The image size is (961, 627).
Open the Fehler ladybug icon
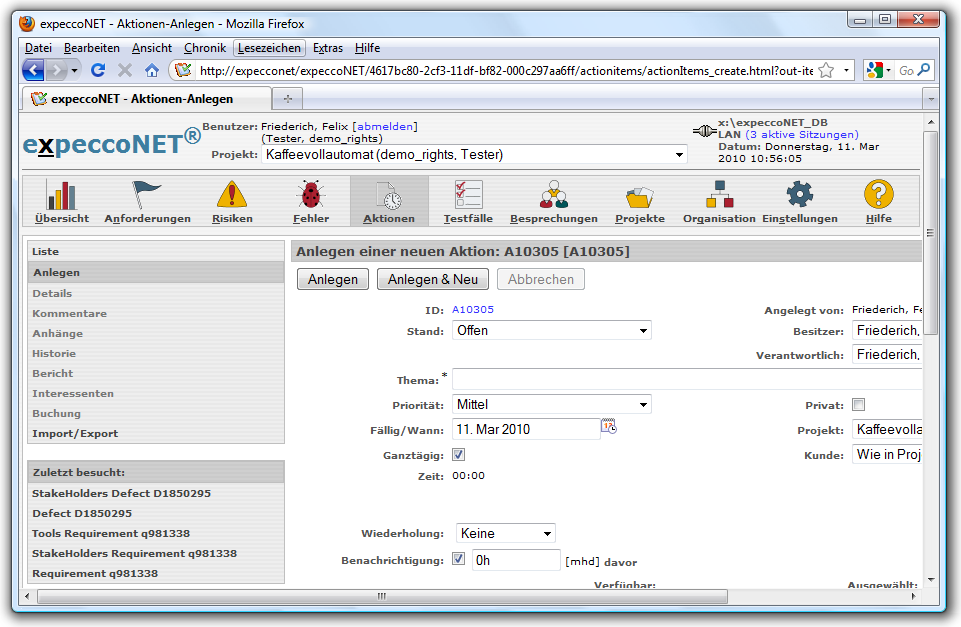point(310,195)
